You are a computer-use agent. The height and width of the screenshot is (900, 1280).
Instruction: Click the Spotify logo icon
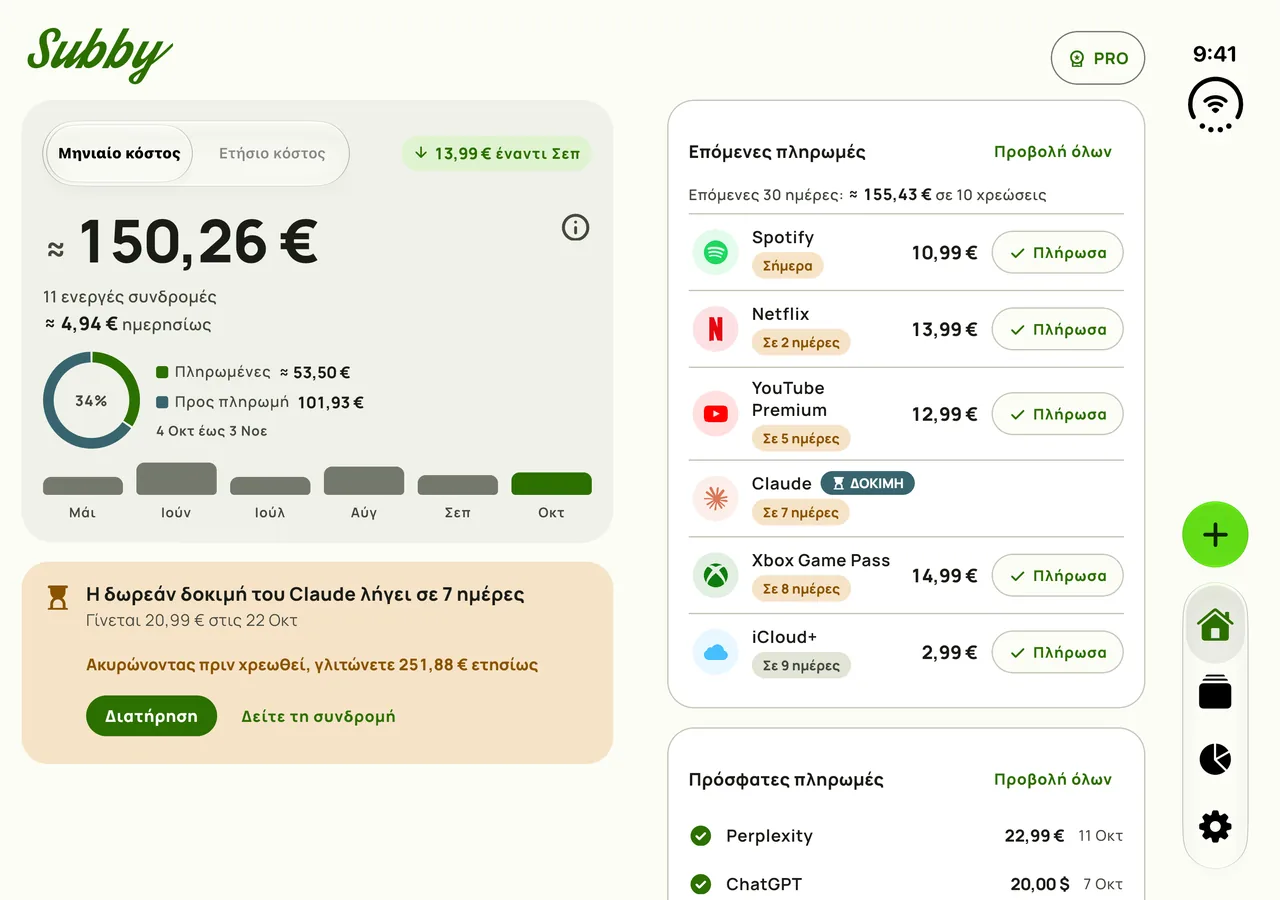tap(715, 253)
